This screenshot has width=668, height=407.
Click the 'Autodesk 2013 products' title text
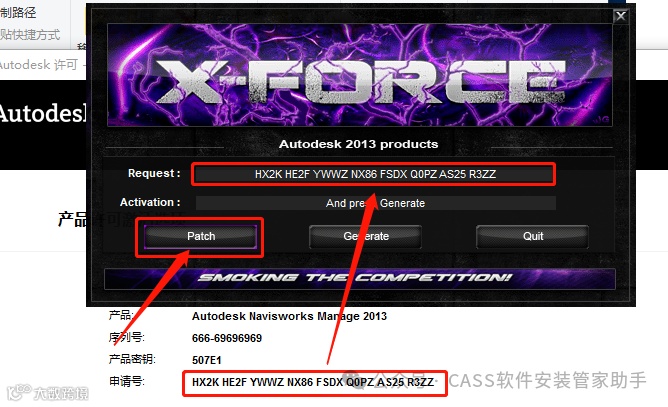coord(359,144)
